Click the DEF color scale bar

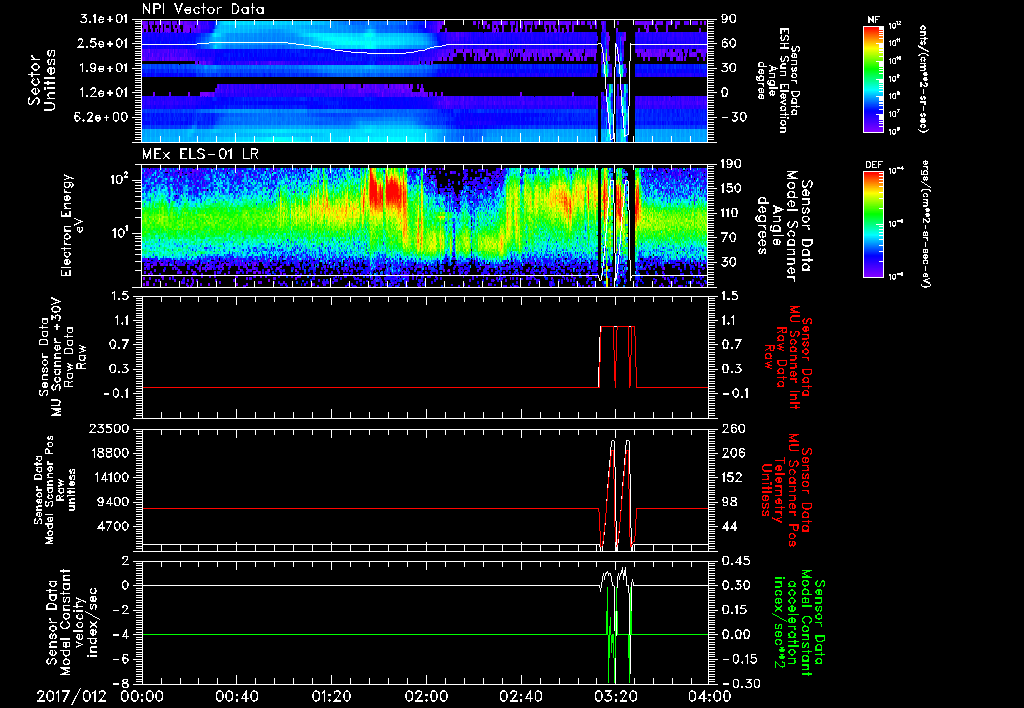click(x=871, y=222)
